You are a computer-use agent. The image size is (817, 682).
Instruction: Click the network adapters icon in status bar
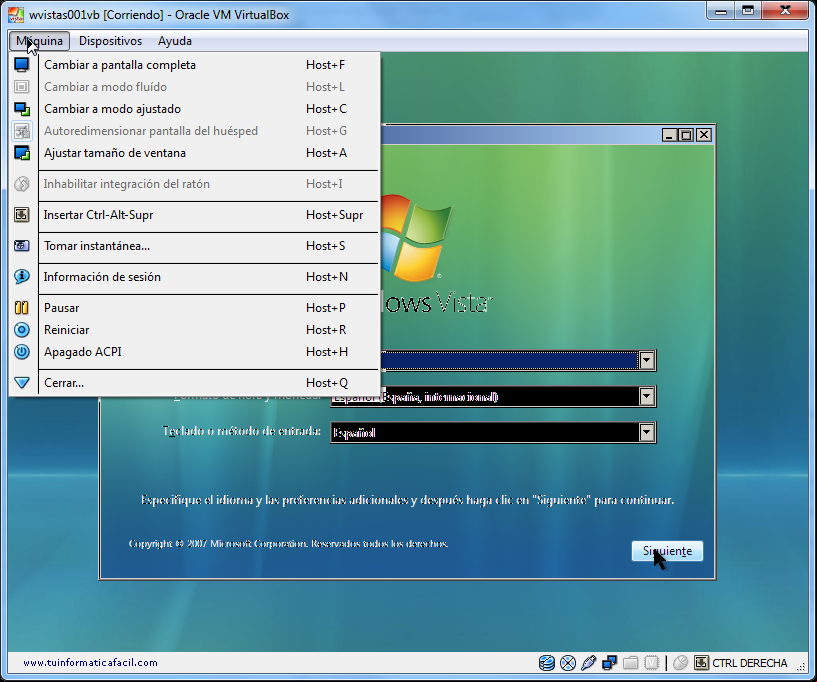pos(609,663)
